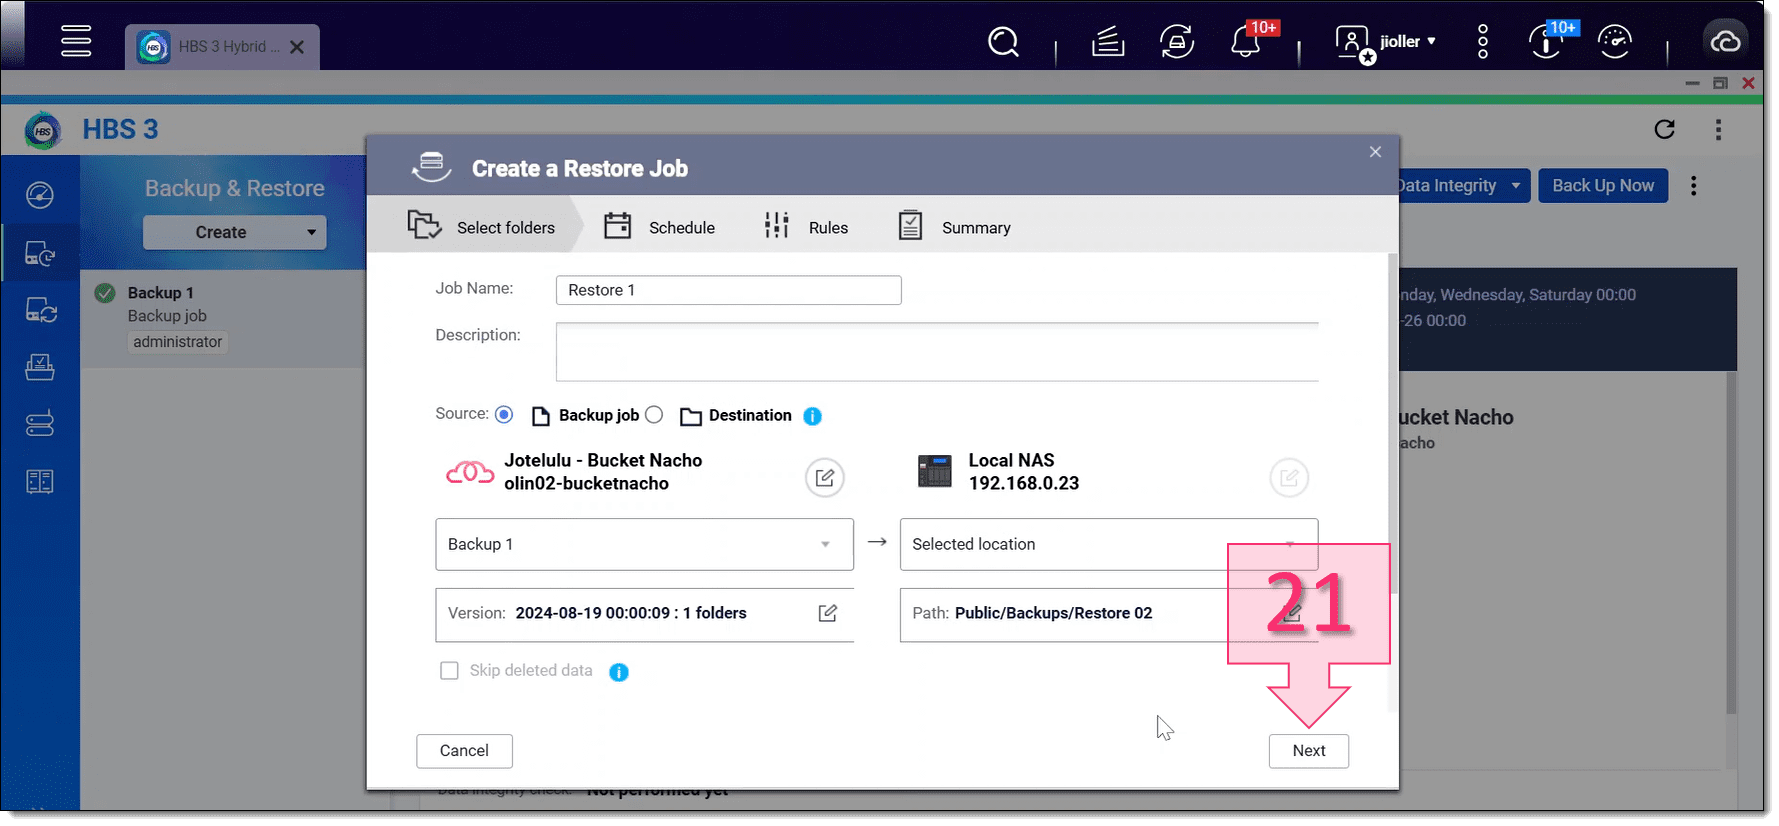1779x826 pixels.
Task: Open Storage Spaces icon in HBS sidebar
Action: pos(40,424)
